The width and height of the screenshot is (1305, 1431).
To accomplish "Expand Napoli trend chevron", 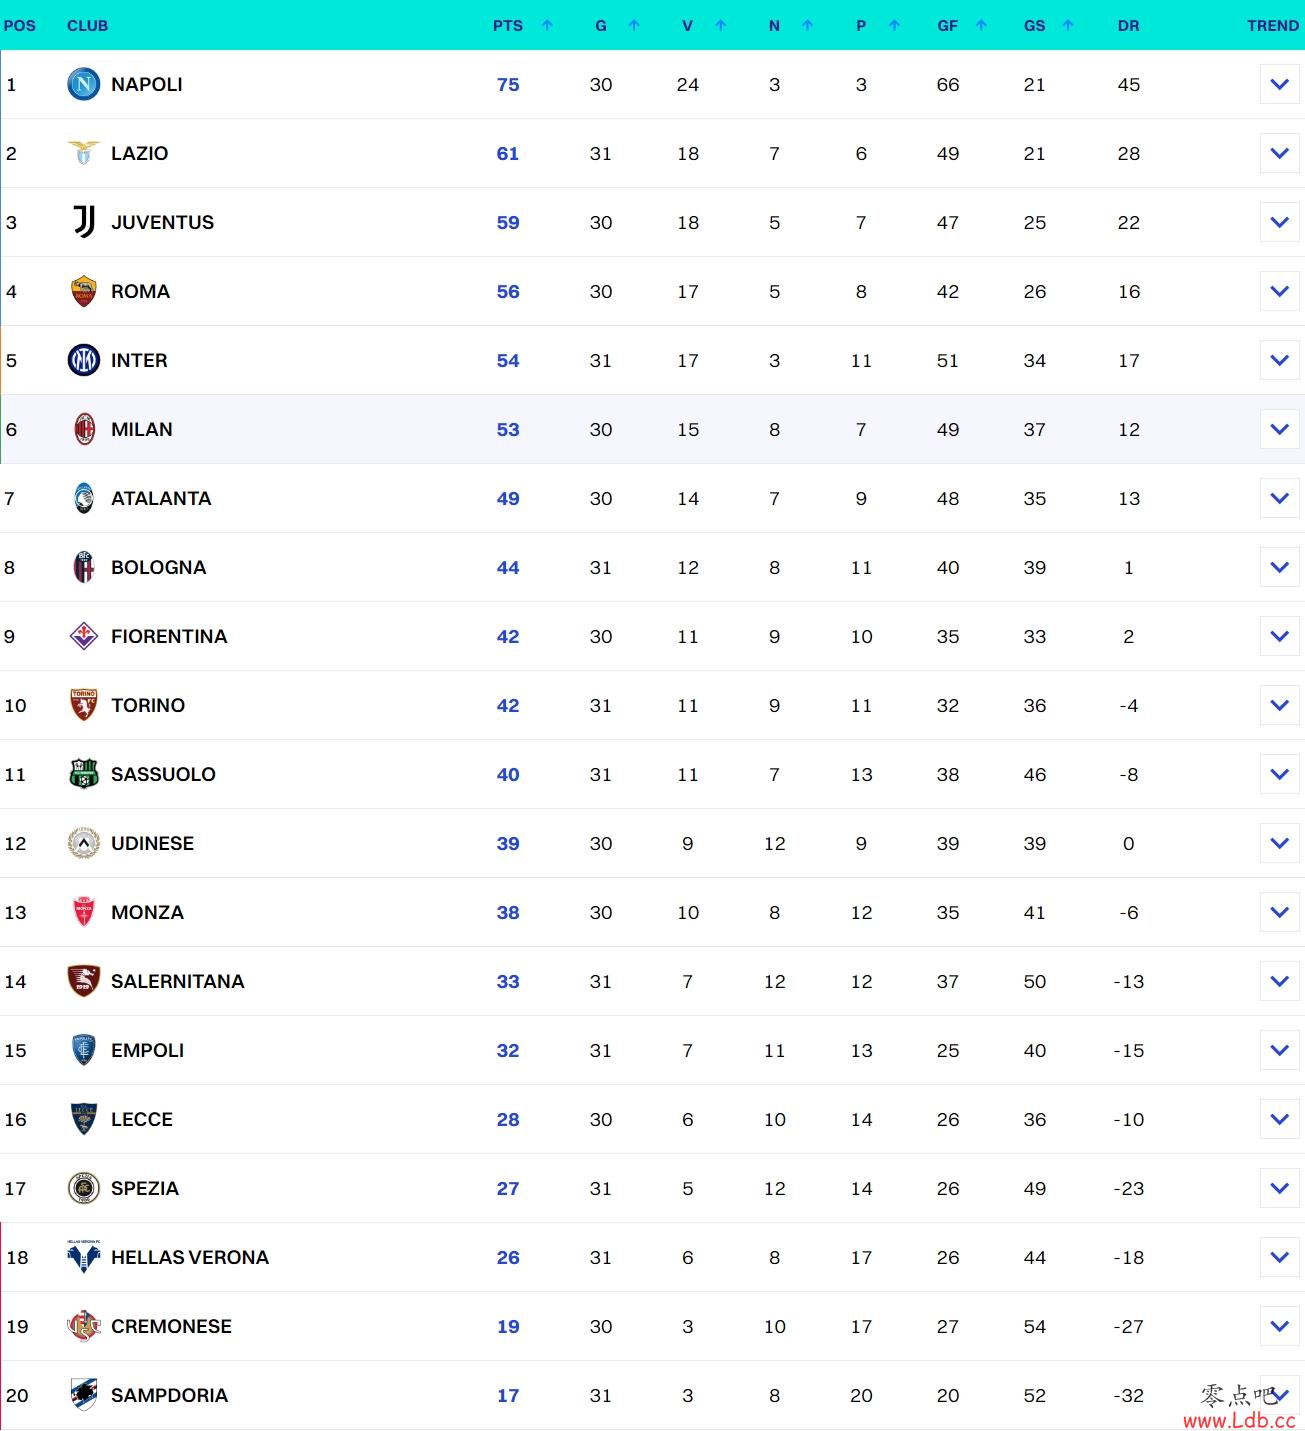I will point(1279,85).
